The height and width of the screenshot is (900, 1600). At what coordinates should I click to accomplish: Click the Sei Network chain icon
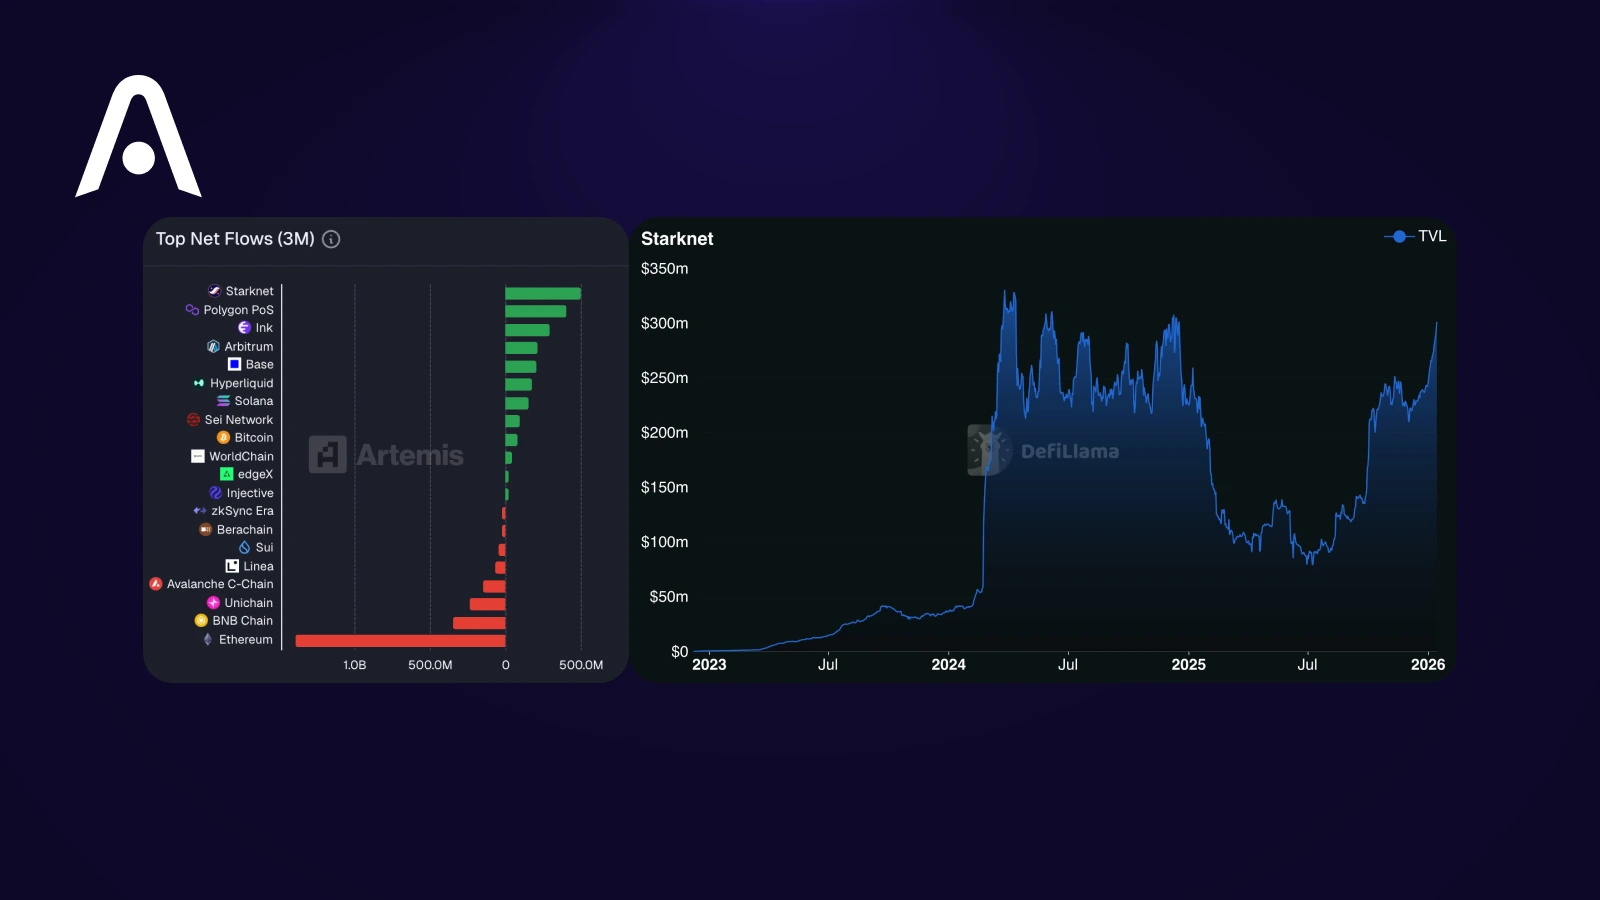(193, 420)
